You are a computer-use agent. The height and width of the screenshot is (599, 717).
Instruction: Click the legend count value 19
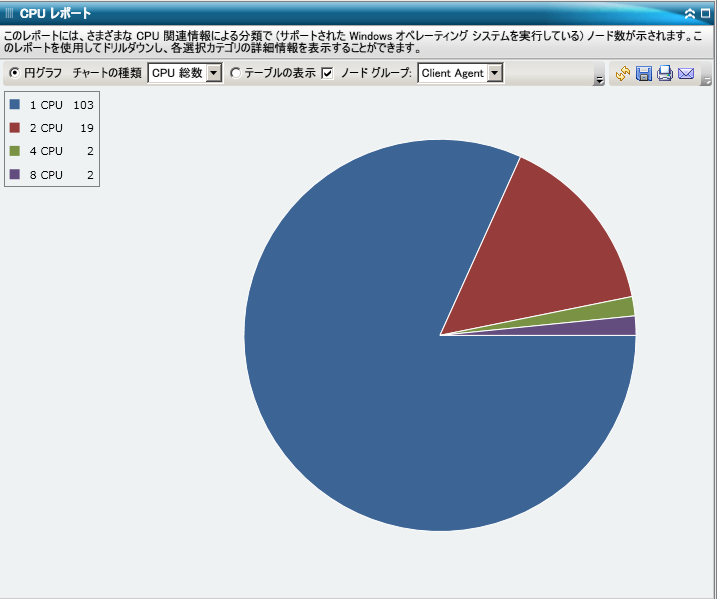coord(87,128)
